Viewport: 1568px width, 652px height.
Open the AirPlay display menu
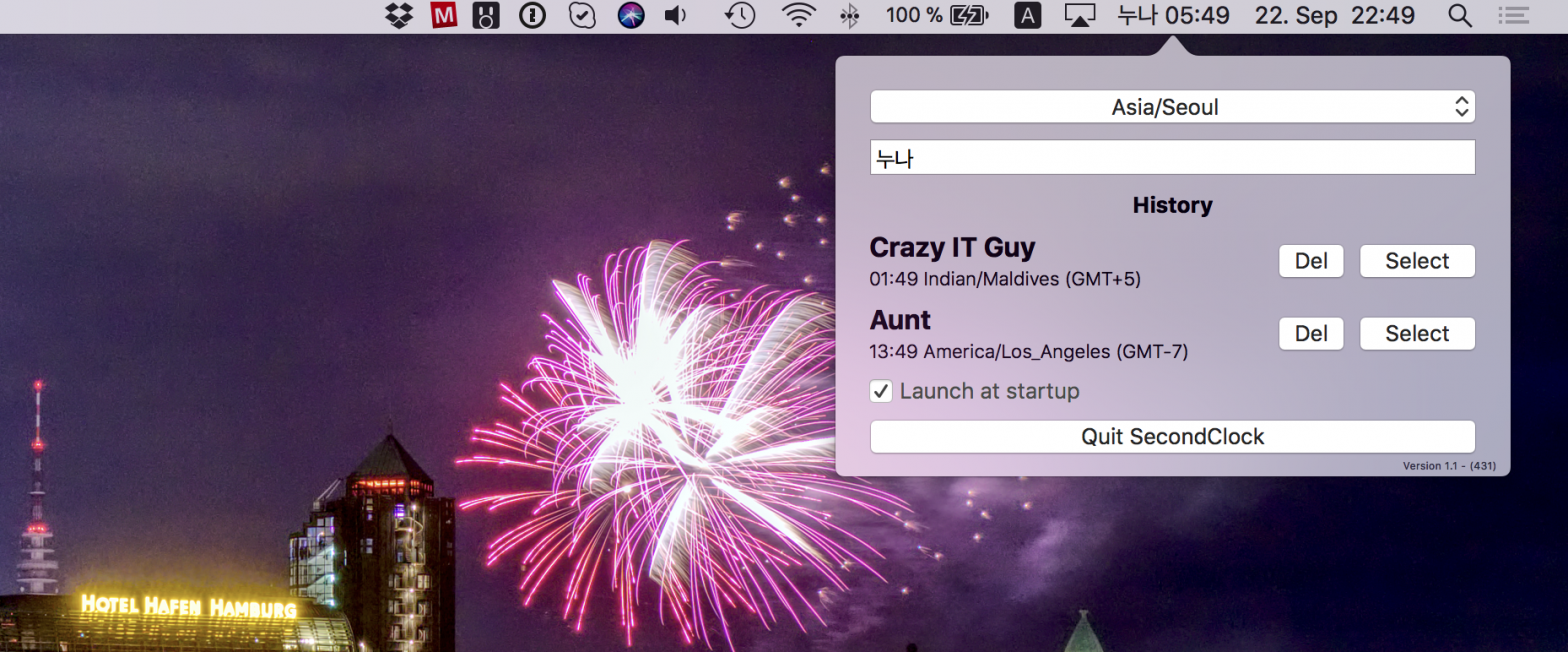(1080, 15)
